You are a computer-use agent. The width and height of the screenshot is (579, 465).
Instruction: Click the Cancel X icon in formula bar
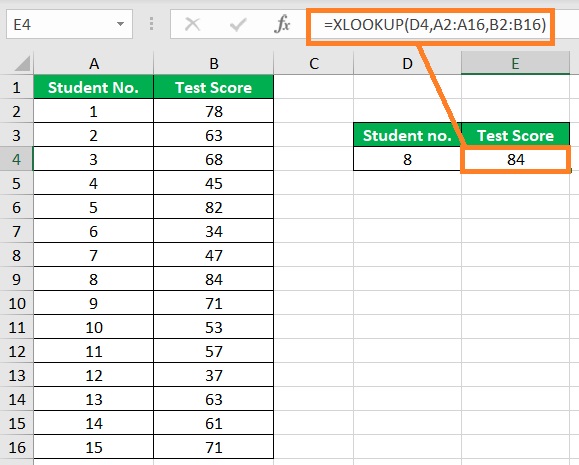click(192, 25)
